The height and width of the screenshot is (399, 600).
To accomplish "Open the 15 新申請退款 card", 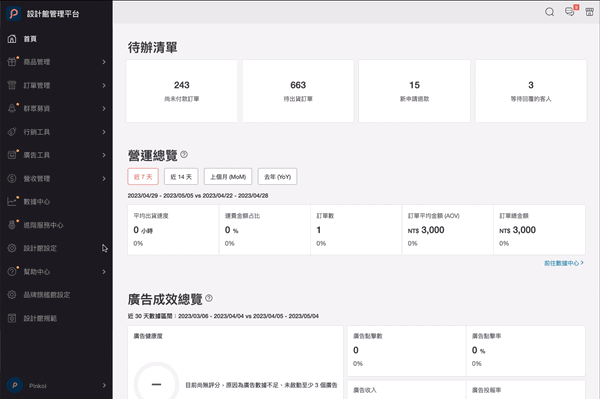I will (x=414, y=91).
